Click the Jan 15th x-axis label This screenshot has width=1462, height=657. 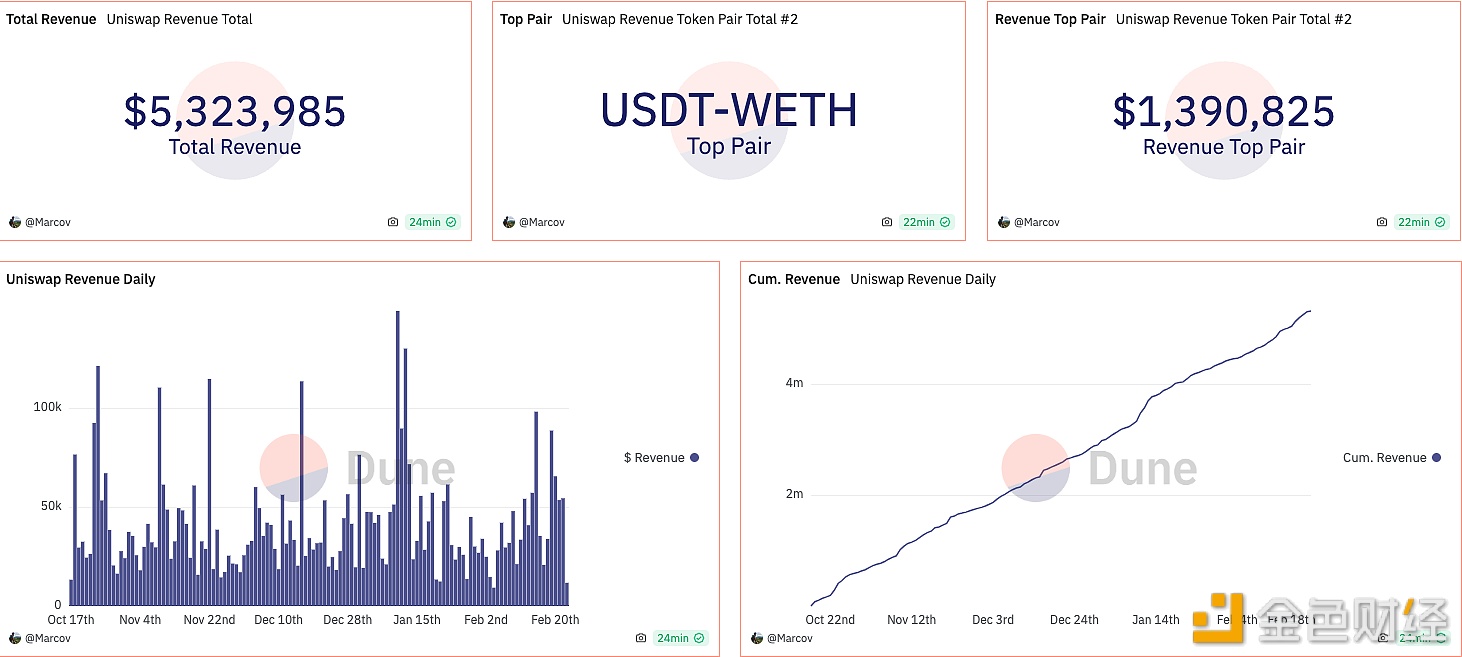[x=417, y=620]
